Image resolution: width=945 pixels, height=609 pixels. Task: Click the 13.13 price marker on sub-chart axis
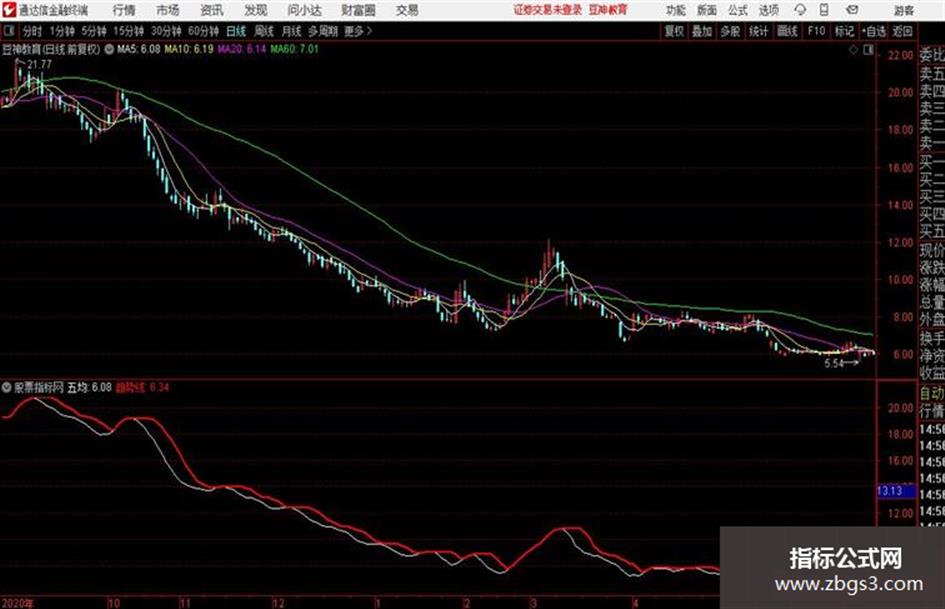tap(896, 491)
